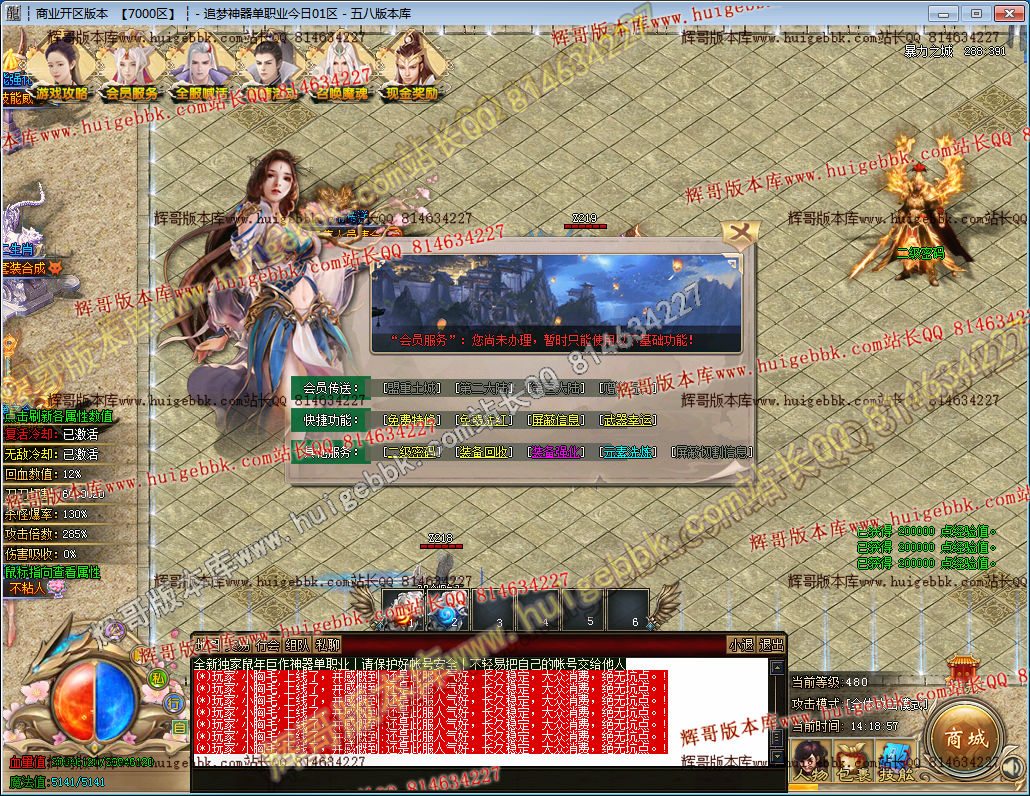Click the 当前等级 480 level text
The image size is (1030, 796).
(829, 682)
